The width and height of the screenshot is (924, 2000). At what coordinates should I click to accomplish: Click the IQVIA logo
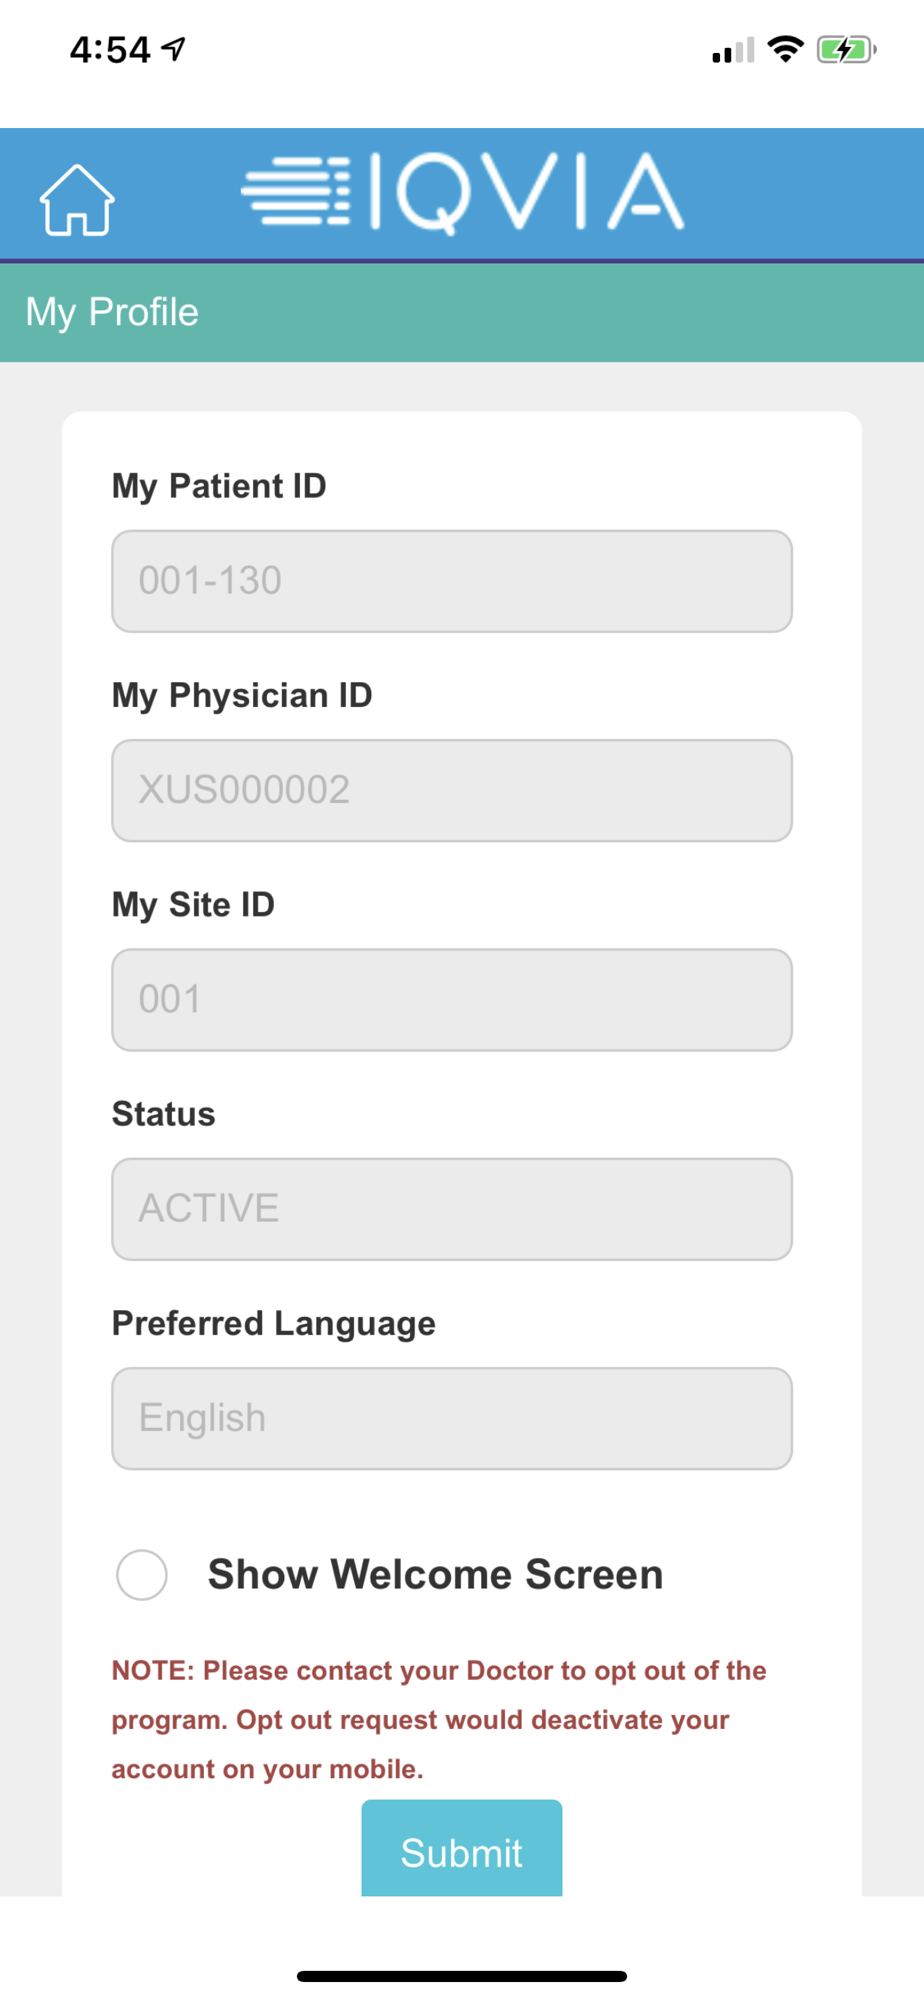pyautogui.click(x=463, y=192)
